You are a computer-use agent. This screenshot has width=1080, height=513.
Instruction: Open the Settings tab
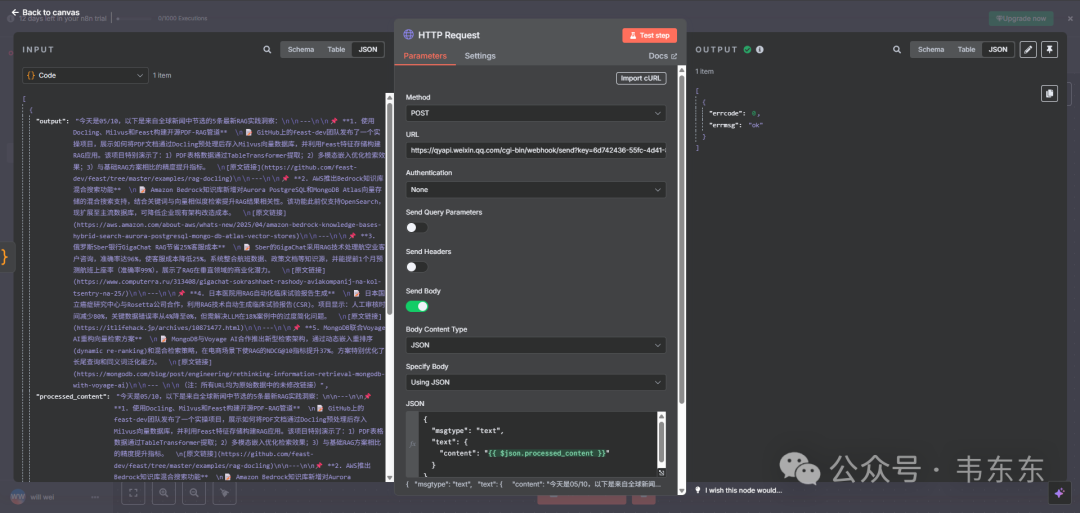(x=480, y=56)
